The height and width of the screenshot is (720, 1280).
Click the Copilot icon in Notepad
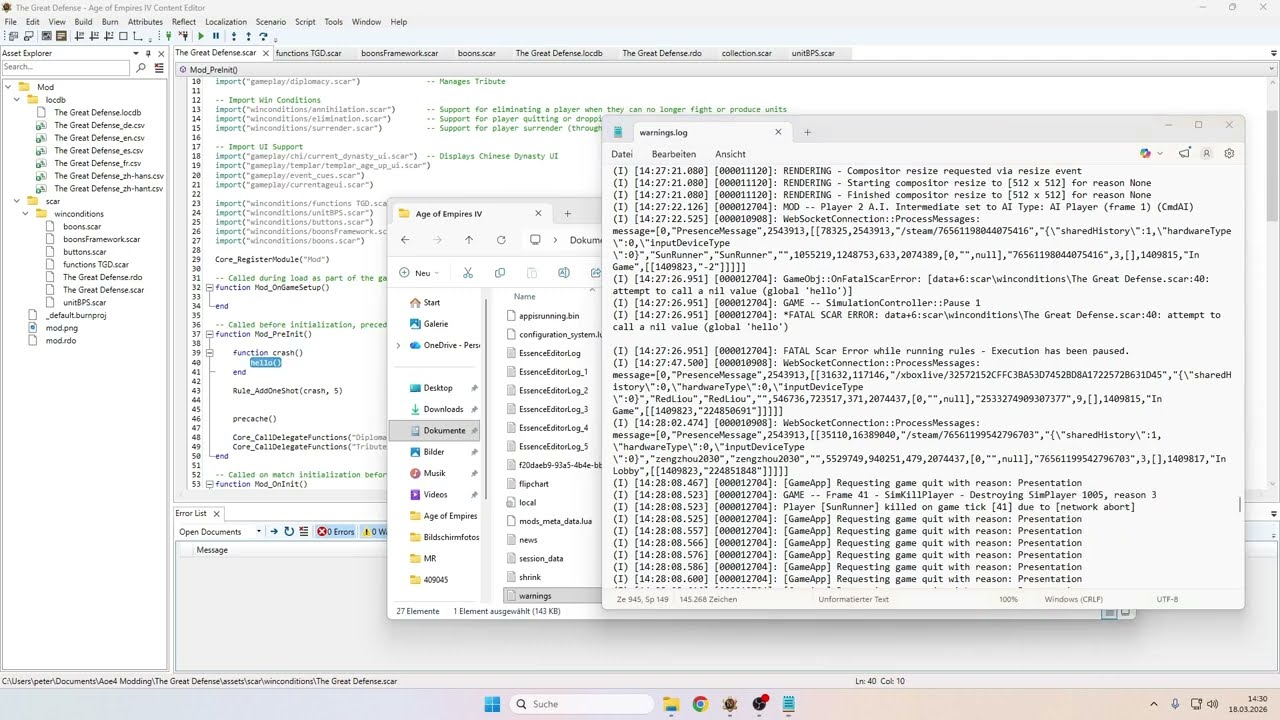click(x=1145, y=154)
